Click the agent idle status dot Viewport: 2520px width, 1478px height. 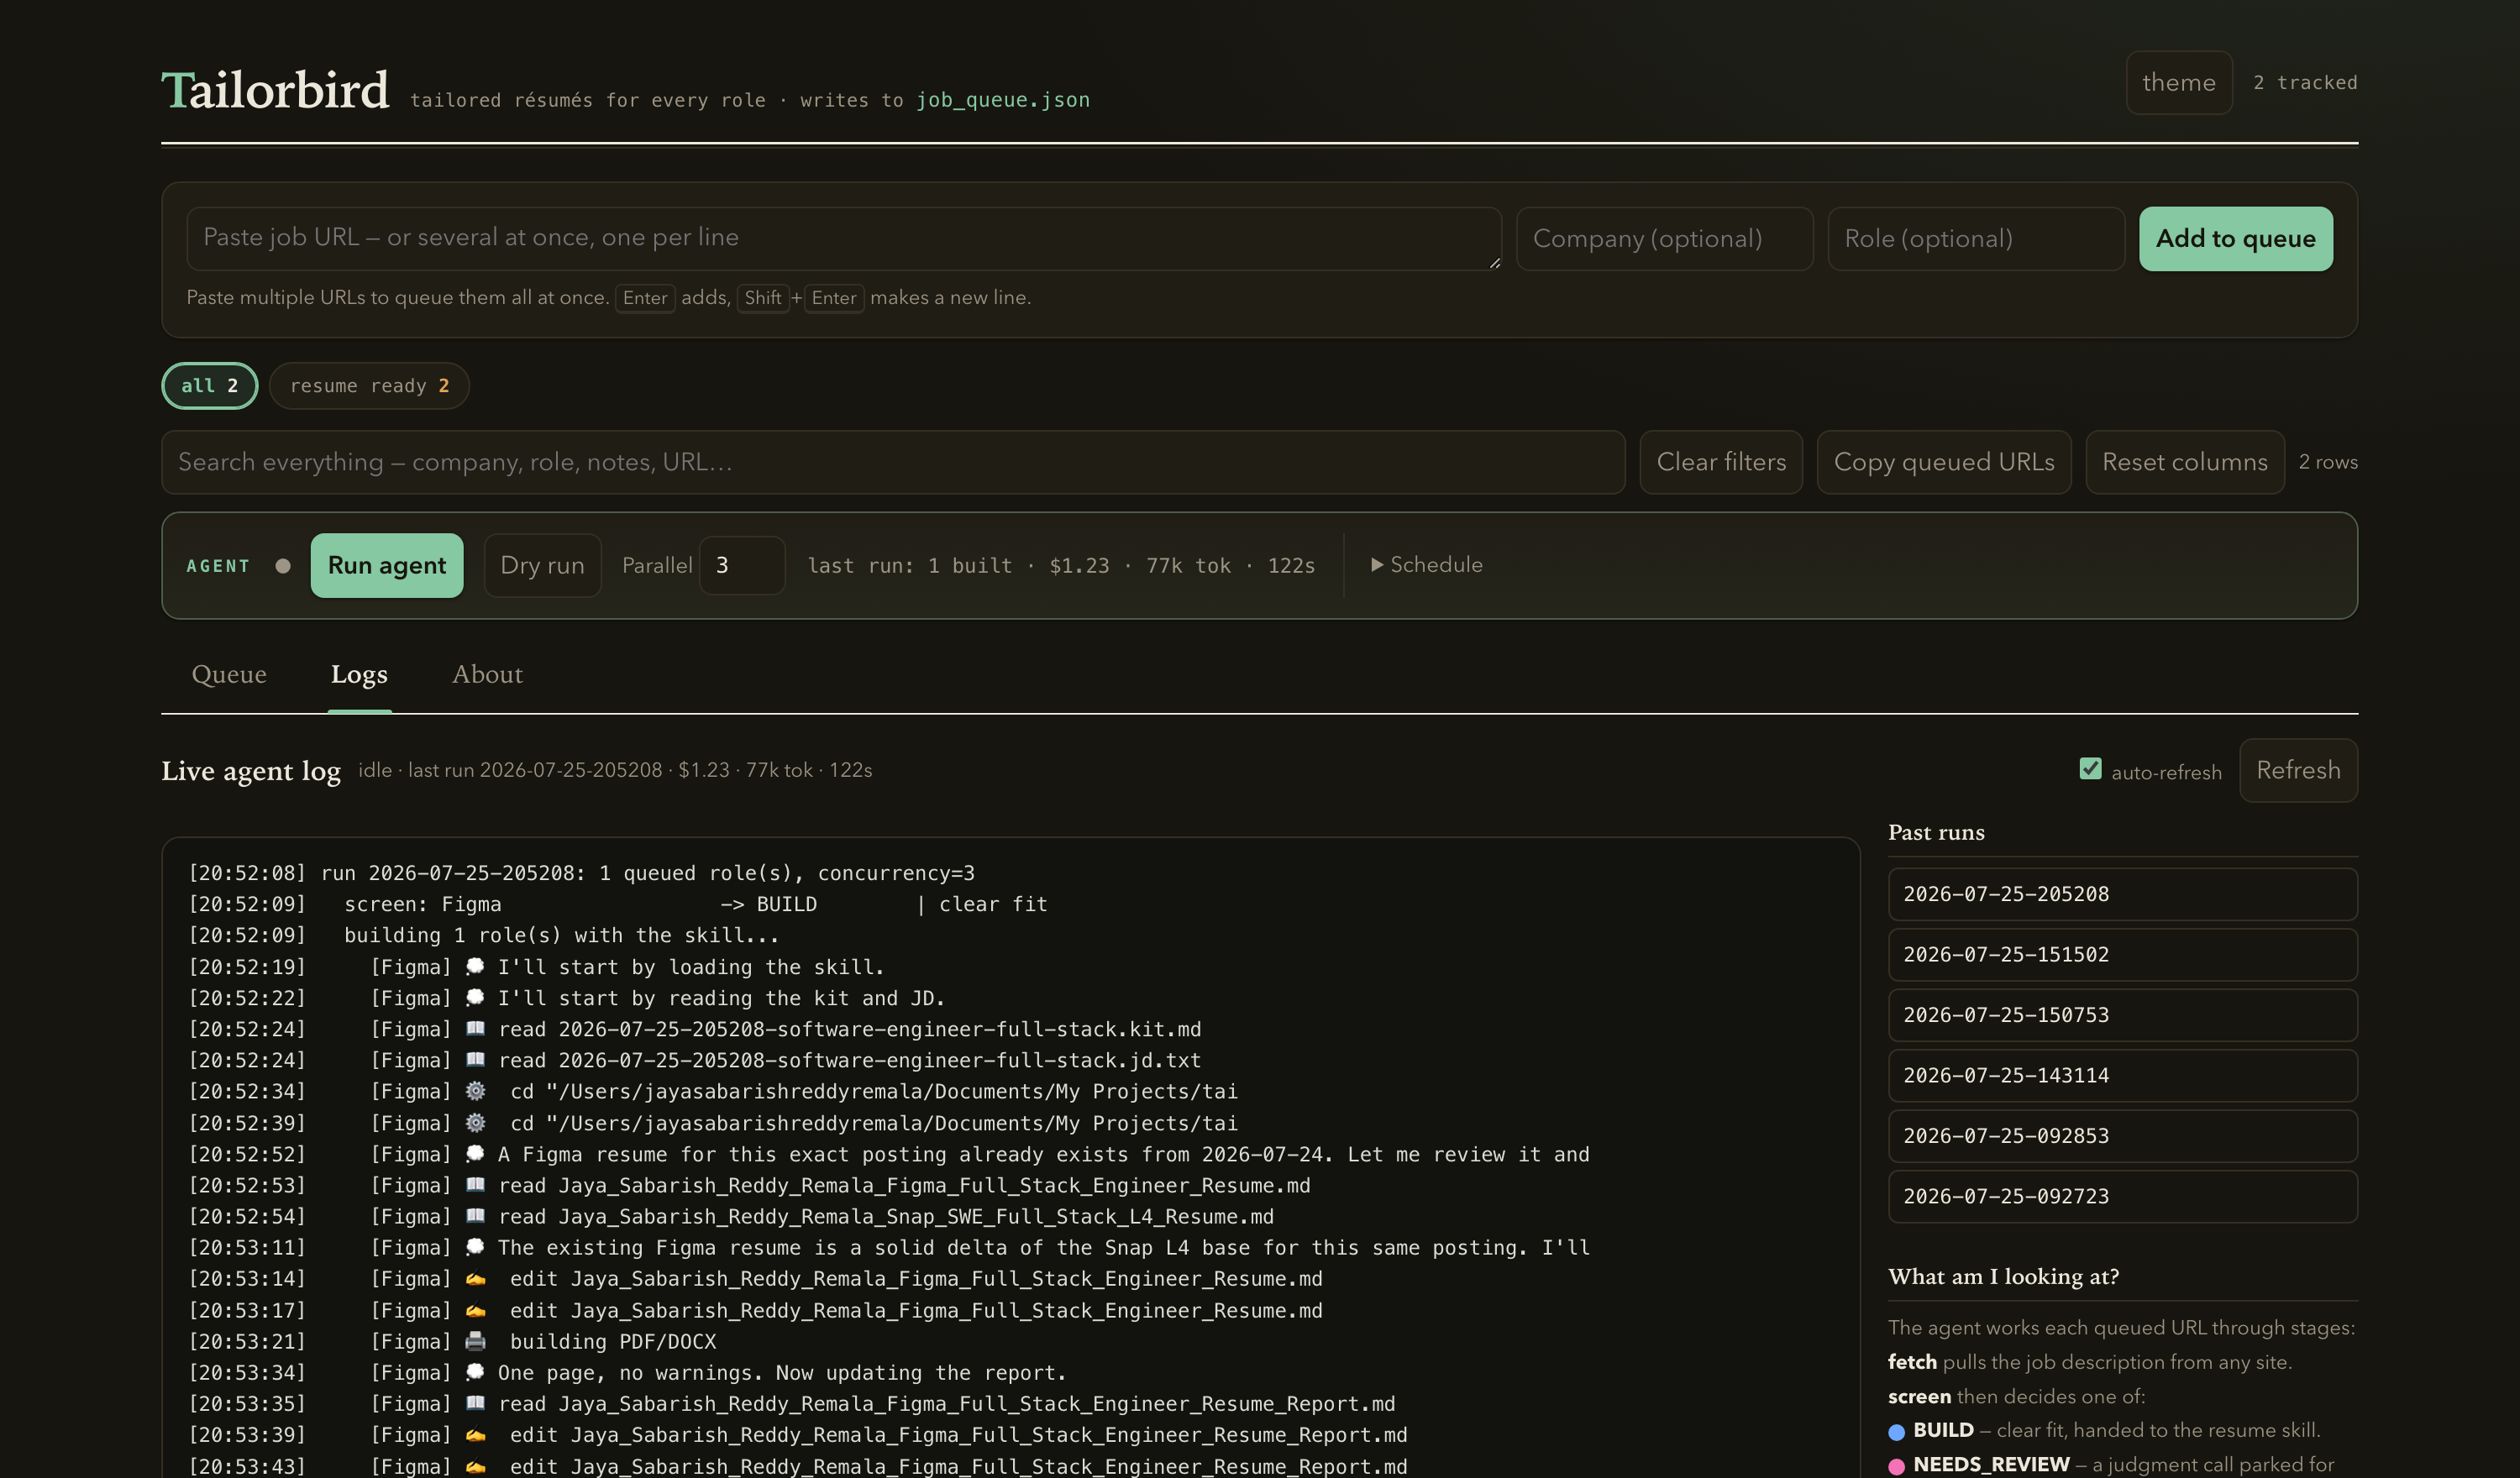[x=283, y=566]
